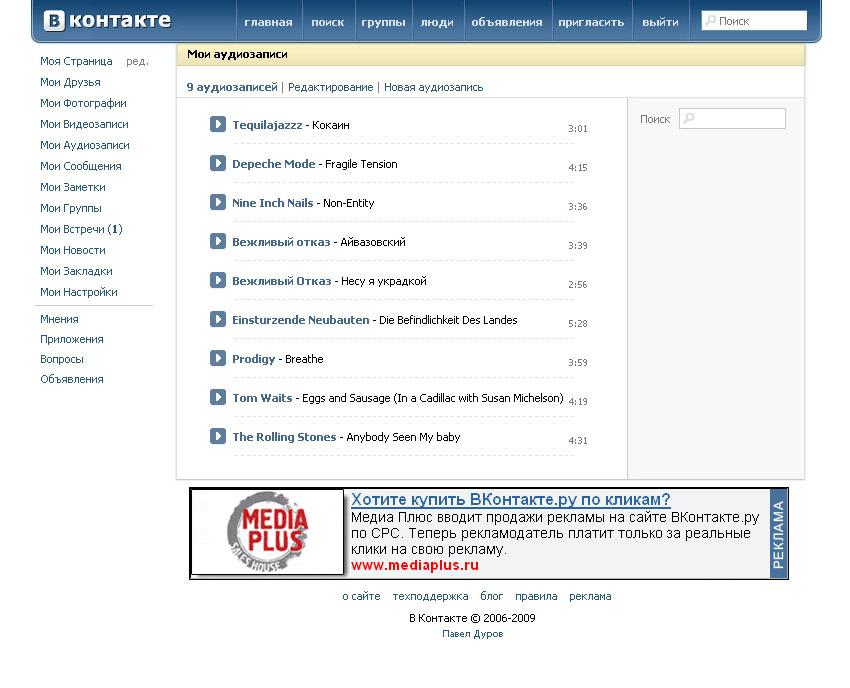The height and width of the screenshot is (688, 850).
Task: Open Tequilajazz artist link
Action: pyautogui.click(x=267, y=125)
